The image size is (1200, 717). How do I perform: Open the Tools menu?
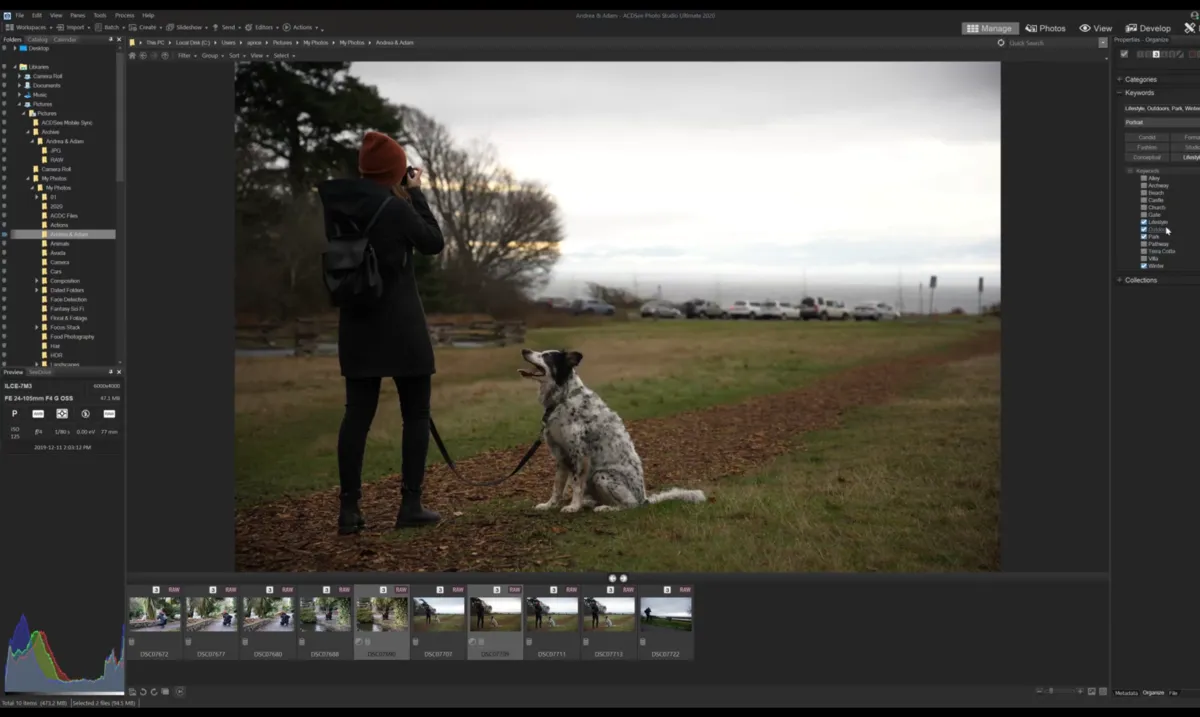[x=99, y=15]
